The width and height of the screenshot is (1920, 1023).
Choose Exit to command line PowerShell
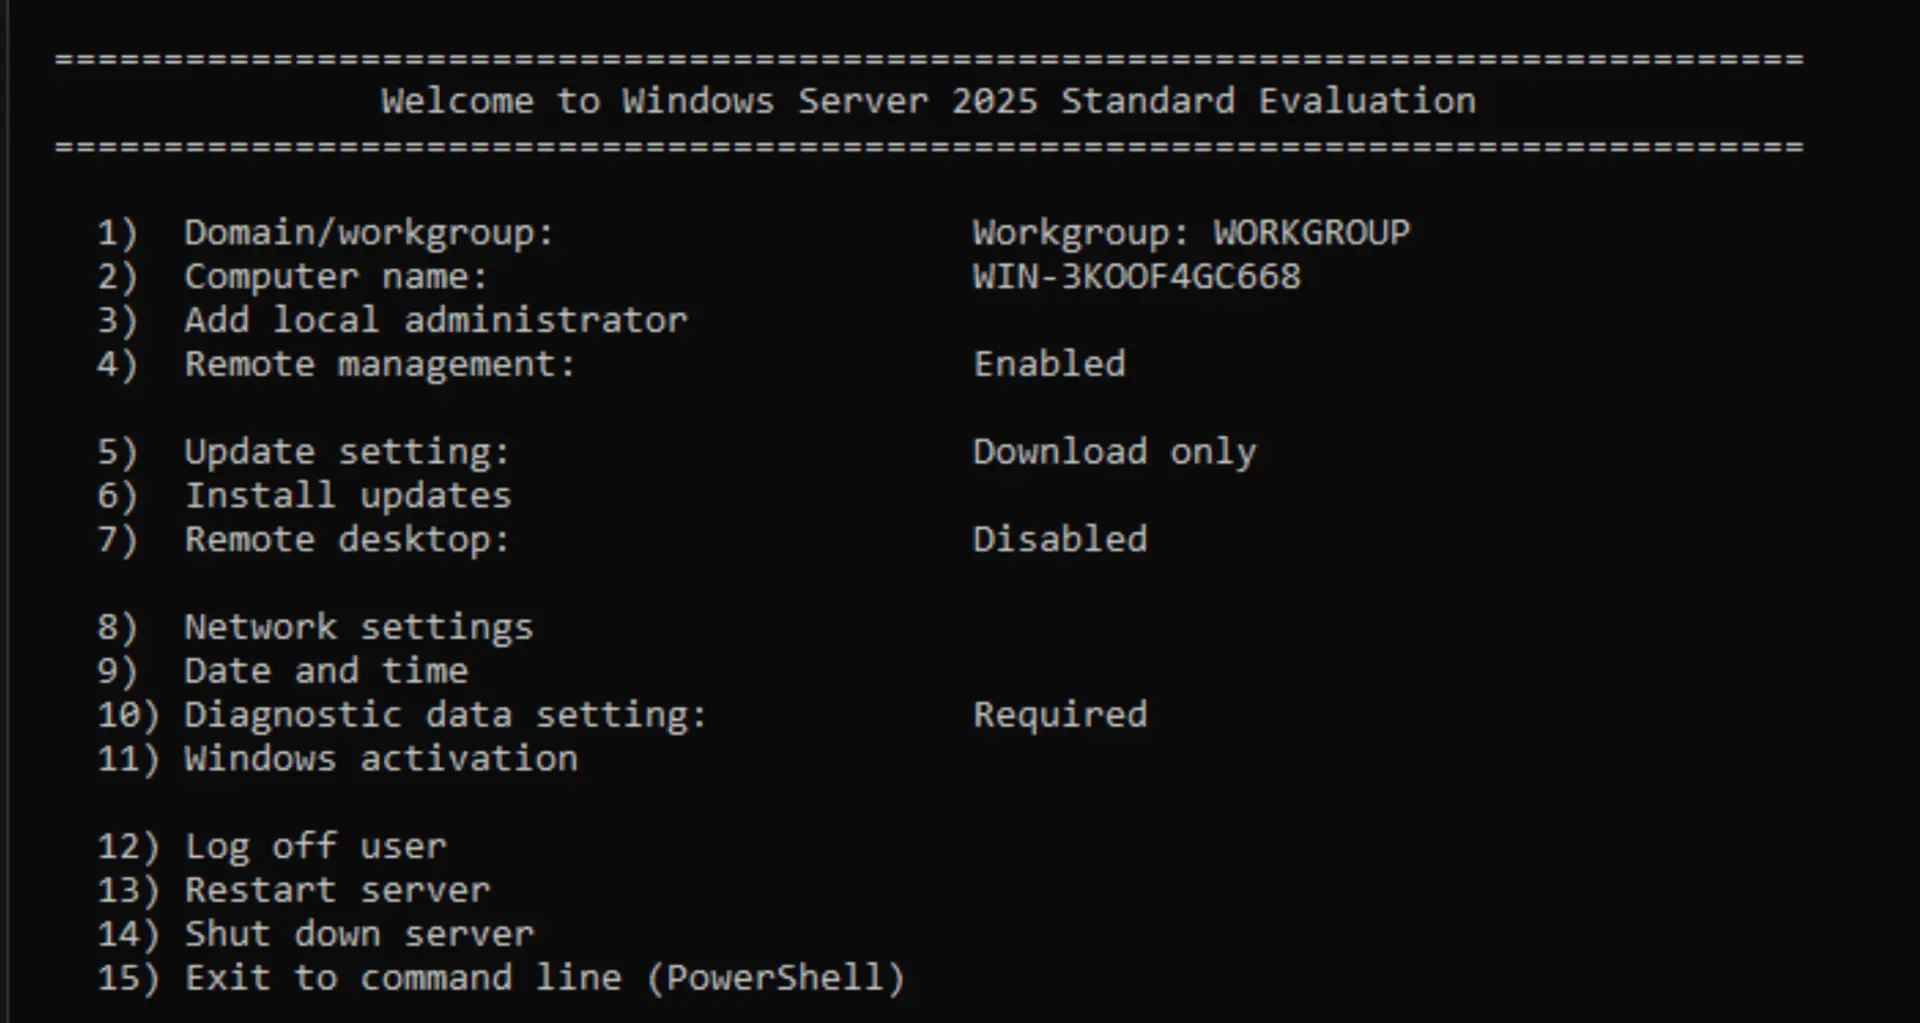tap(545, 977)
